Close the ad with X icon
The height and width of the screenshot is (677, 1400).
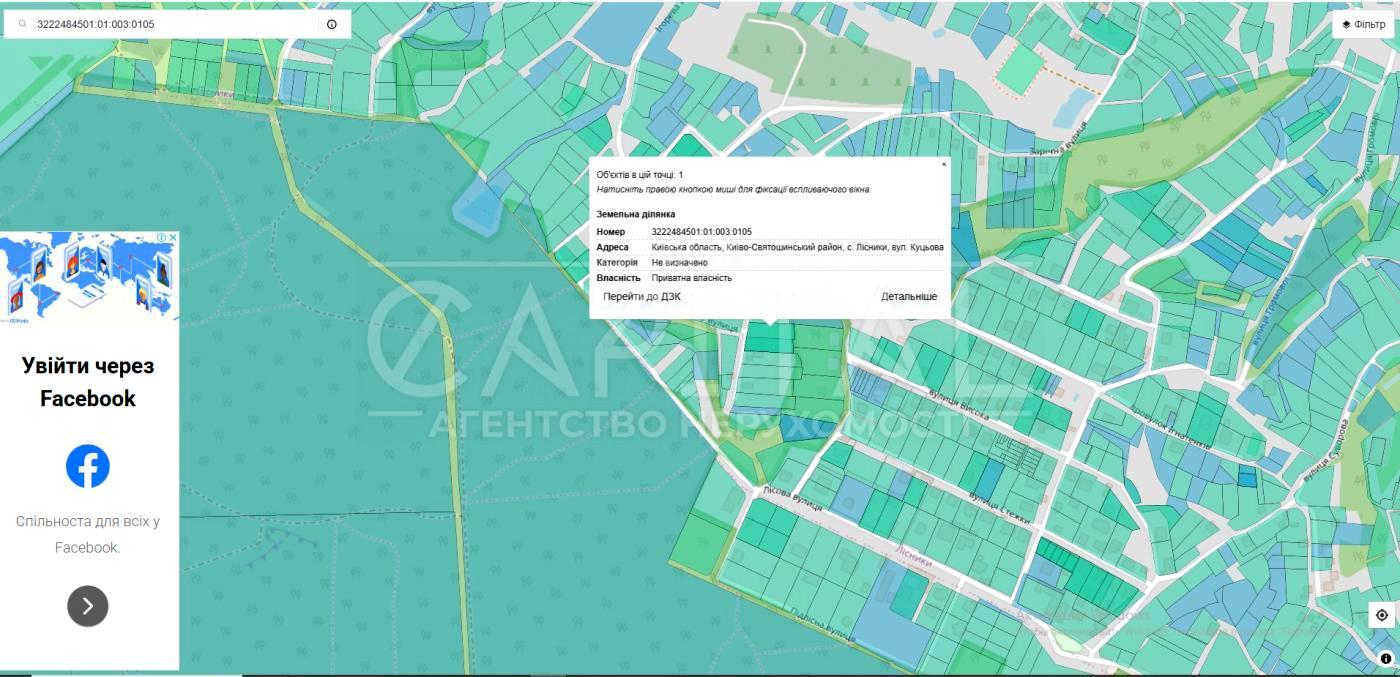coord(172,238)
